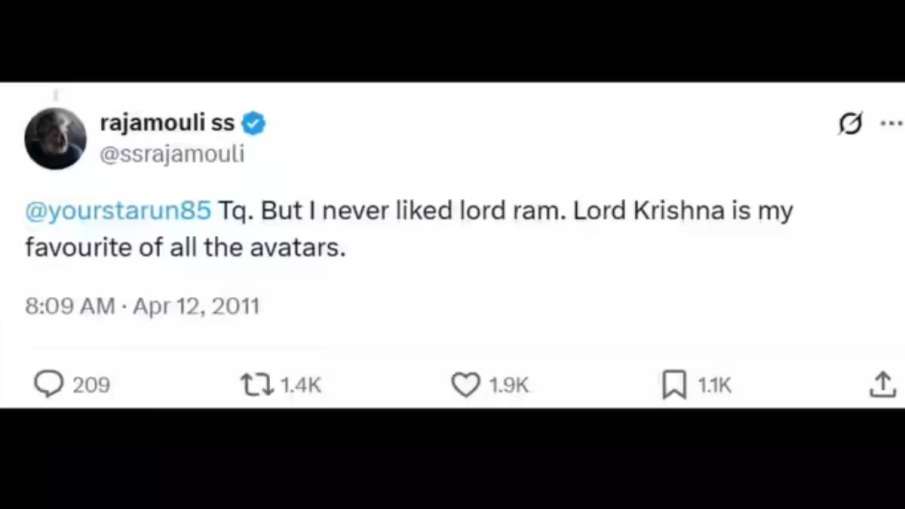Click the blue verified badge
Screen dimensions: 905x509
pyautogui.click(x=254, y=124)
